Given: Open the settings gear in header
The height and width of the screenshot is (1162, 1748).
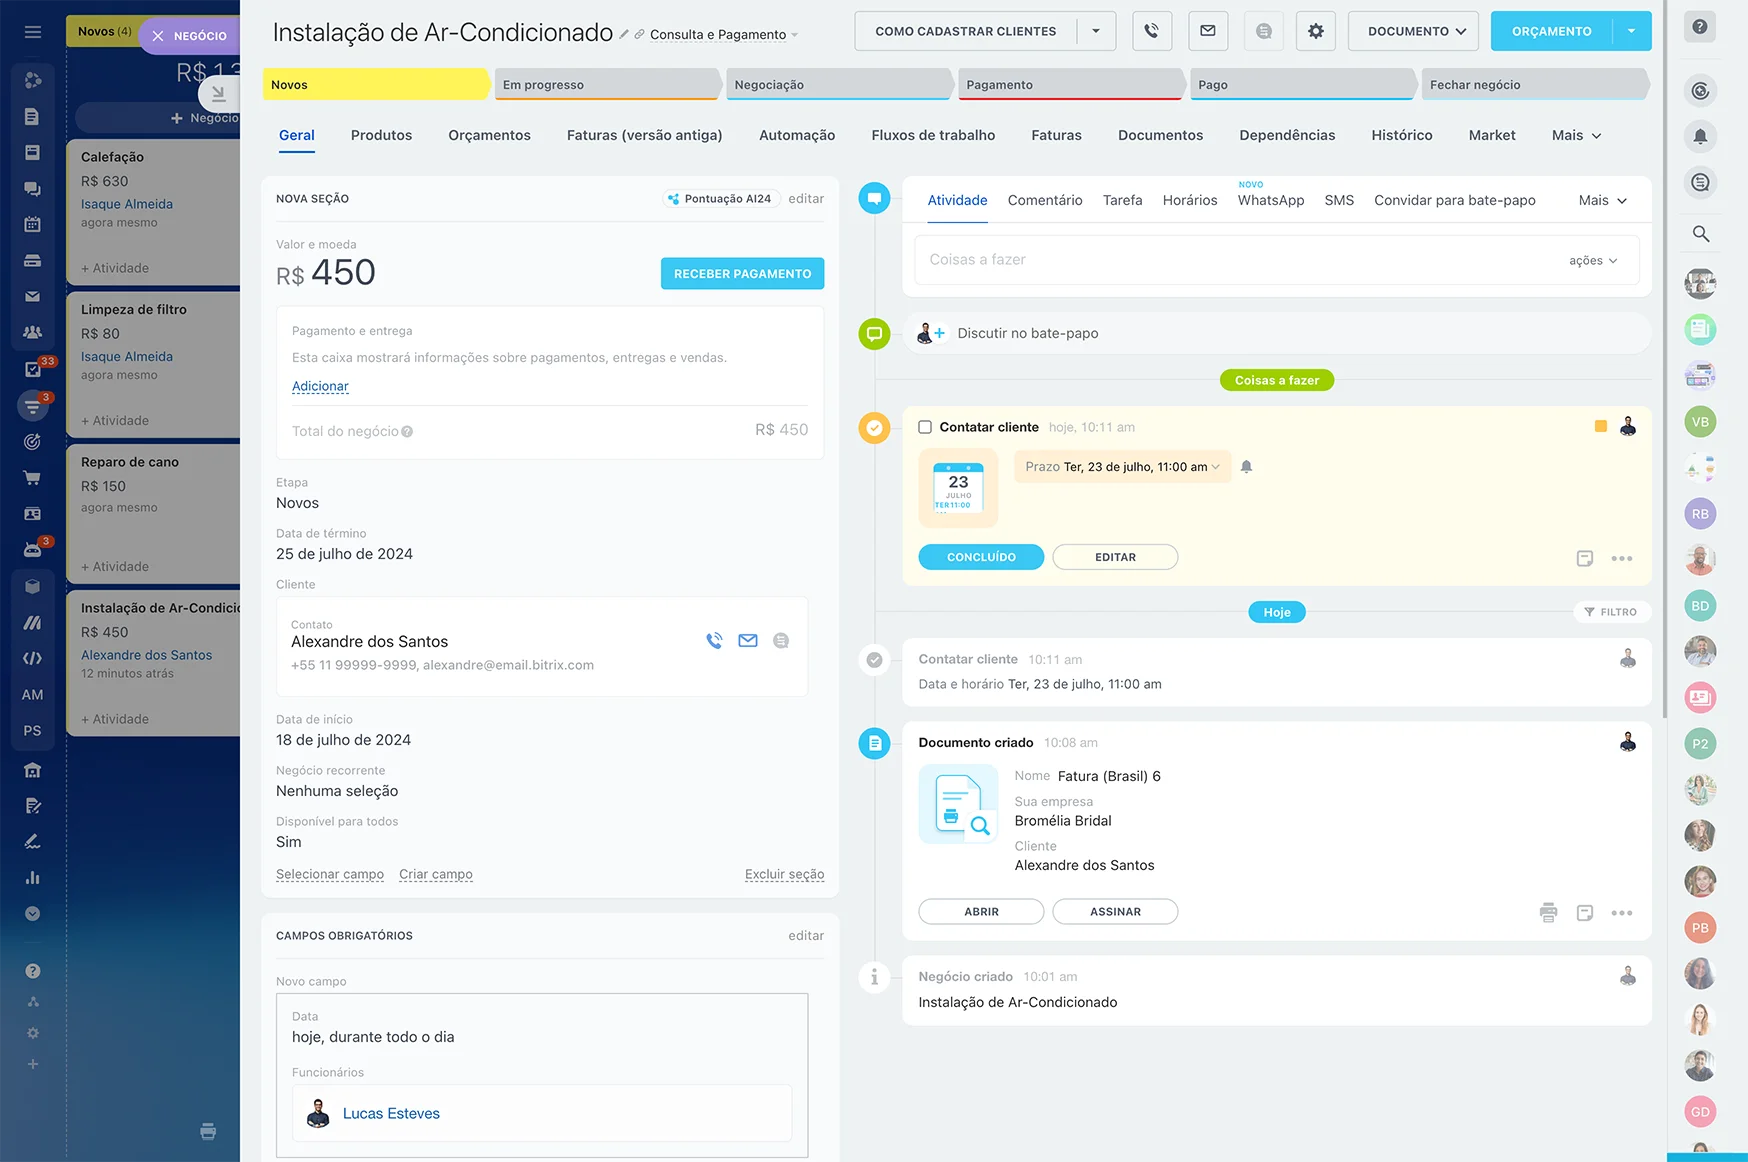Looking at the screenshot, I should click(x=1315, y=31).
